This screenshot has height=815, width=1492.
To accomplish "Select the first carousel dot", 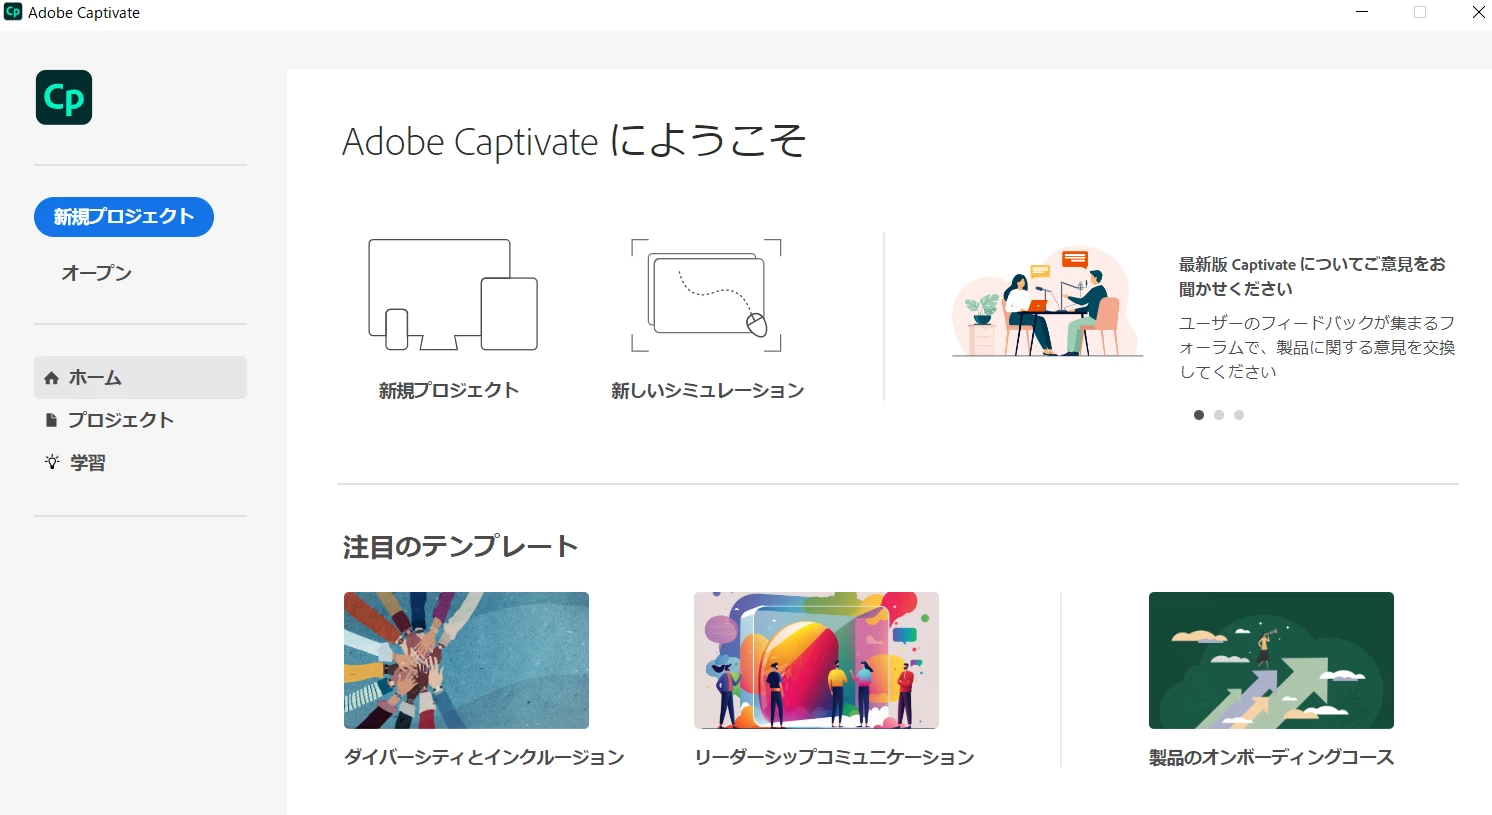I will point(1199,415).
